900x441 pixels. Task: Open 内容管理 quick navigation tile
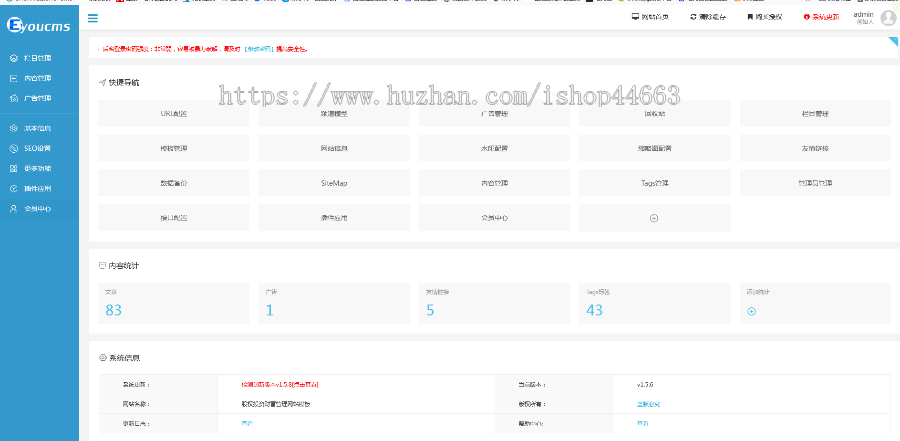(x=494, y=183)
